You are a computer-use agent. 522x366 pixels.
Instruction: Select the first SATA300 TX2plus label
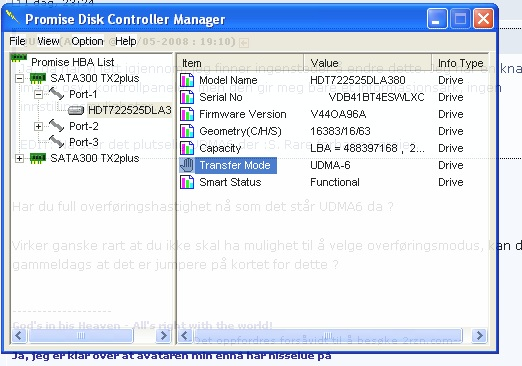pyautogui.click(x=95, y=78)
